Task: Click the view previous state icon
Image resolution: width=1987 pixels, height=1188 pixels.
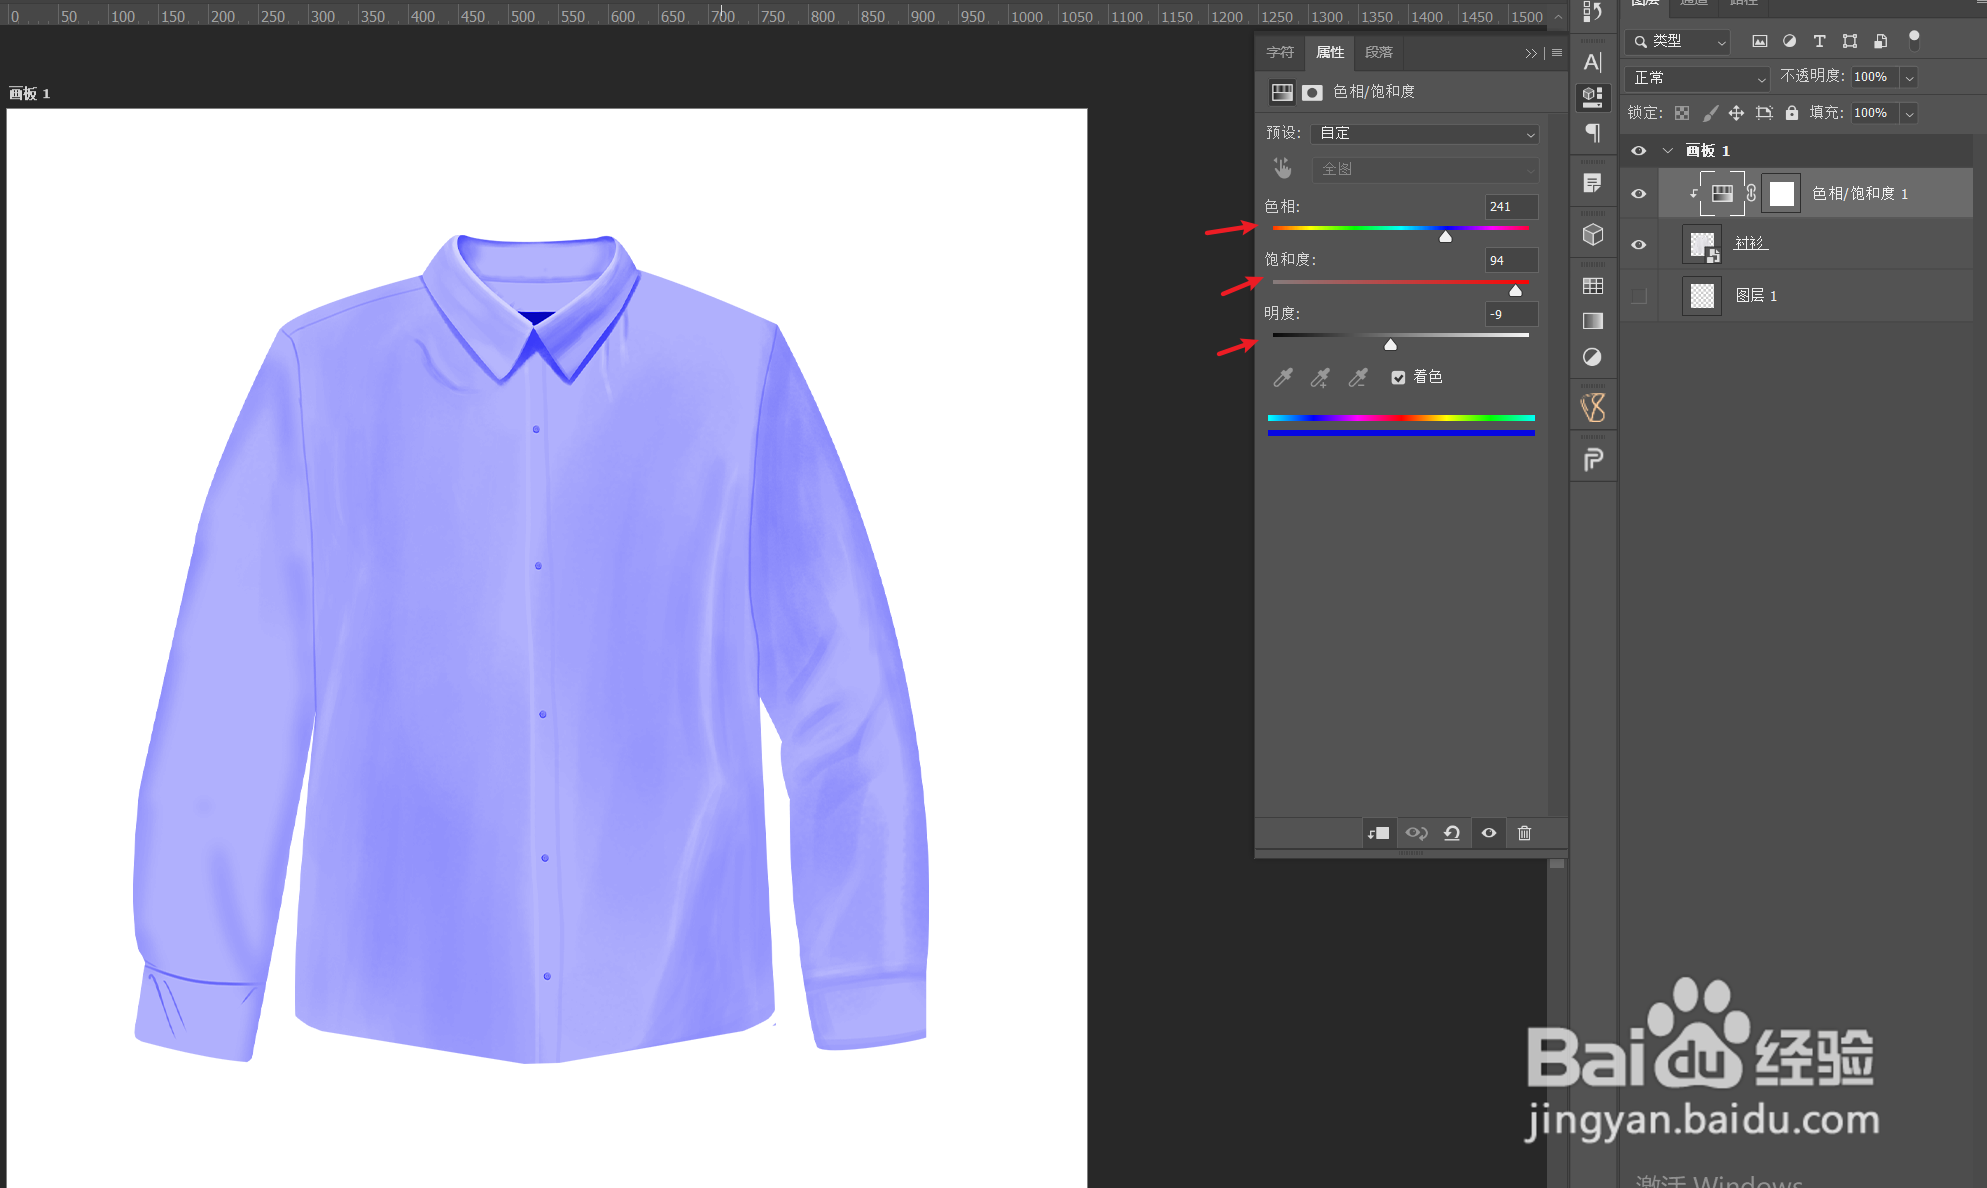Action: [1416, 833]
